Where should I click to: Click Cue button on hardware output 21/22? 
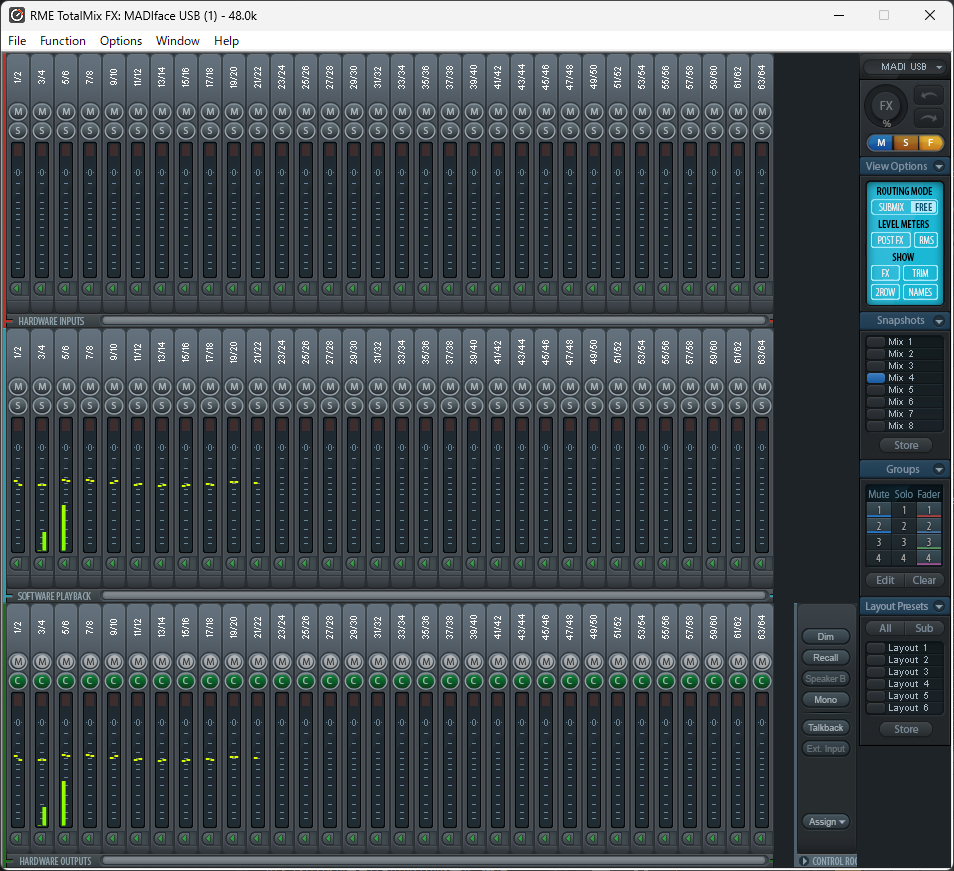coord(258,681)
